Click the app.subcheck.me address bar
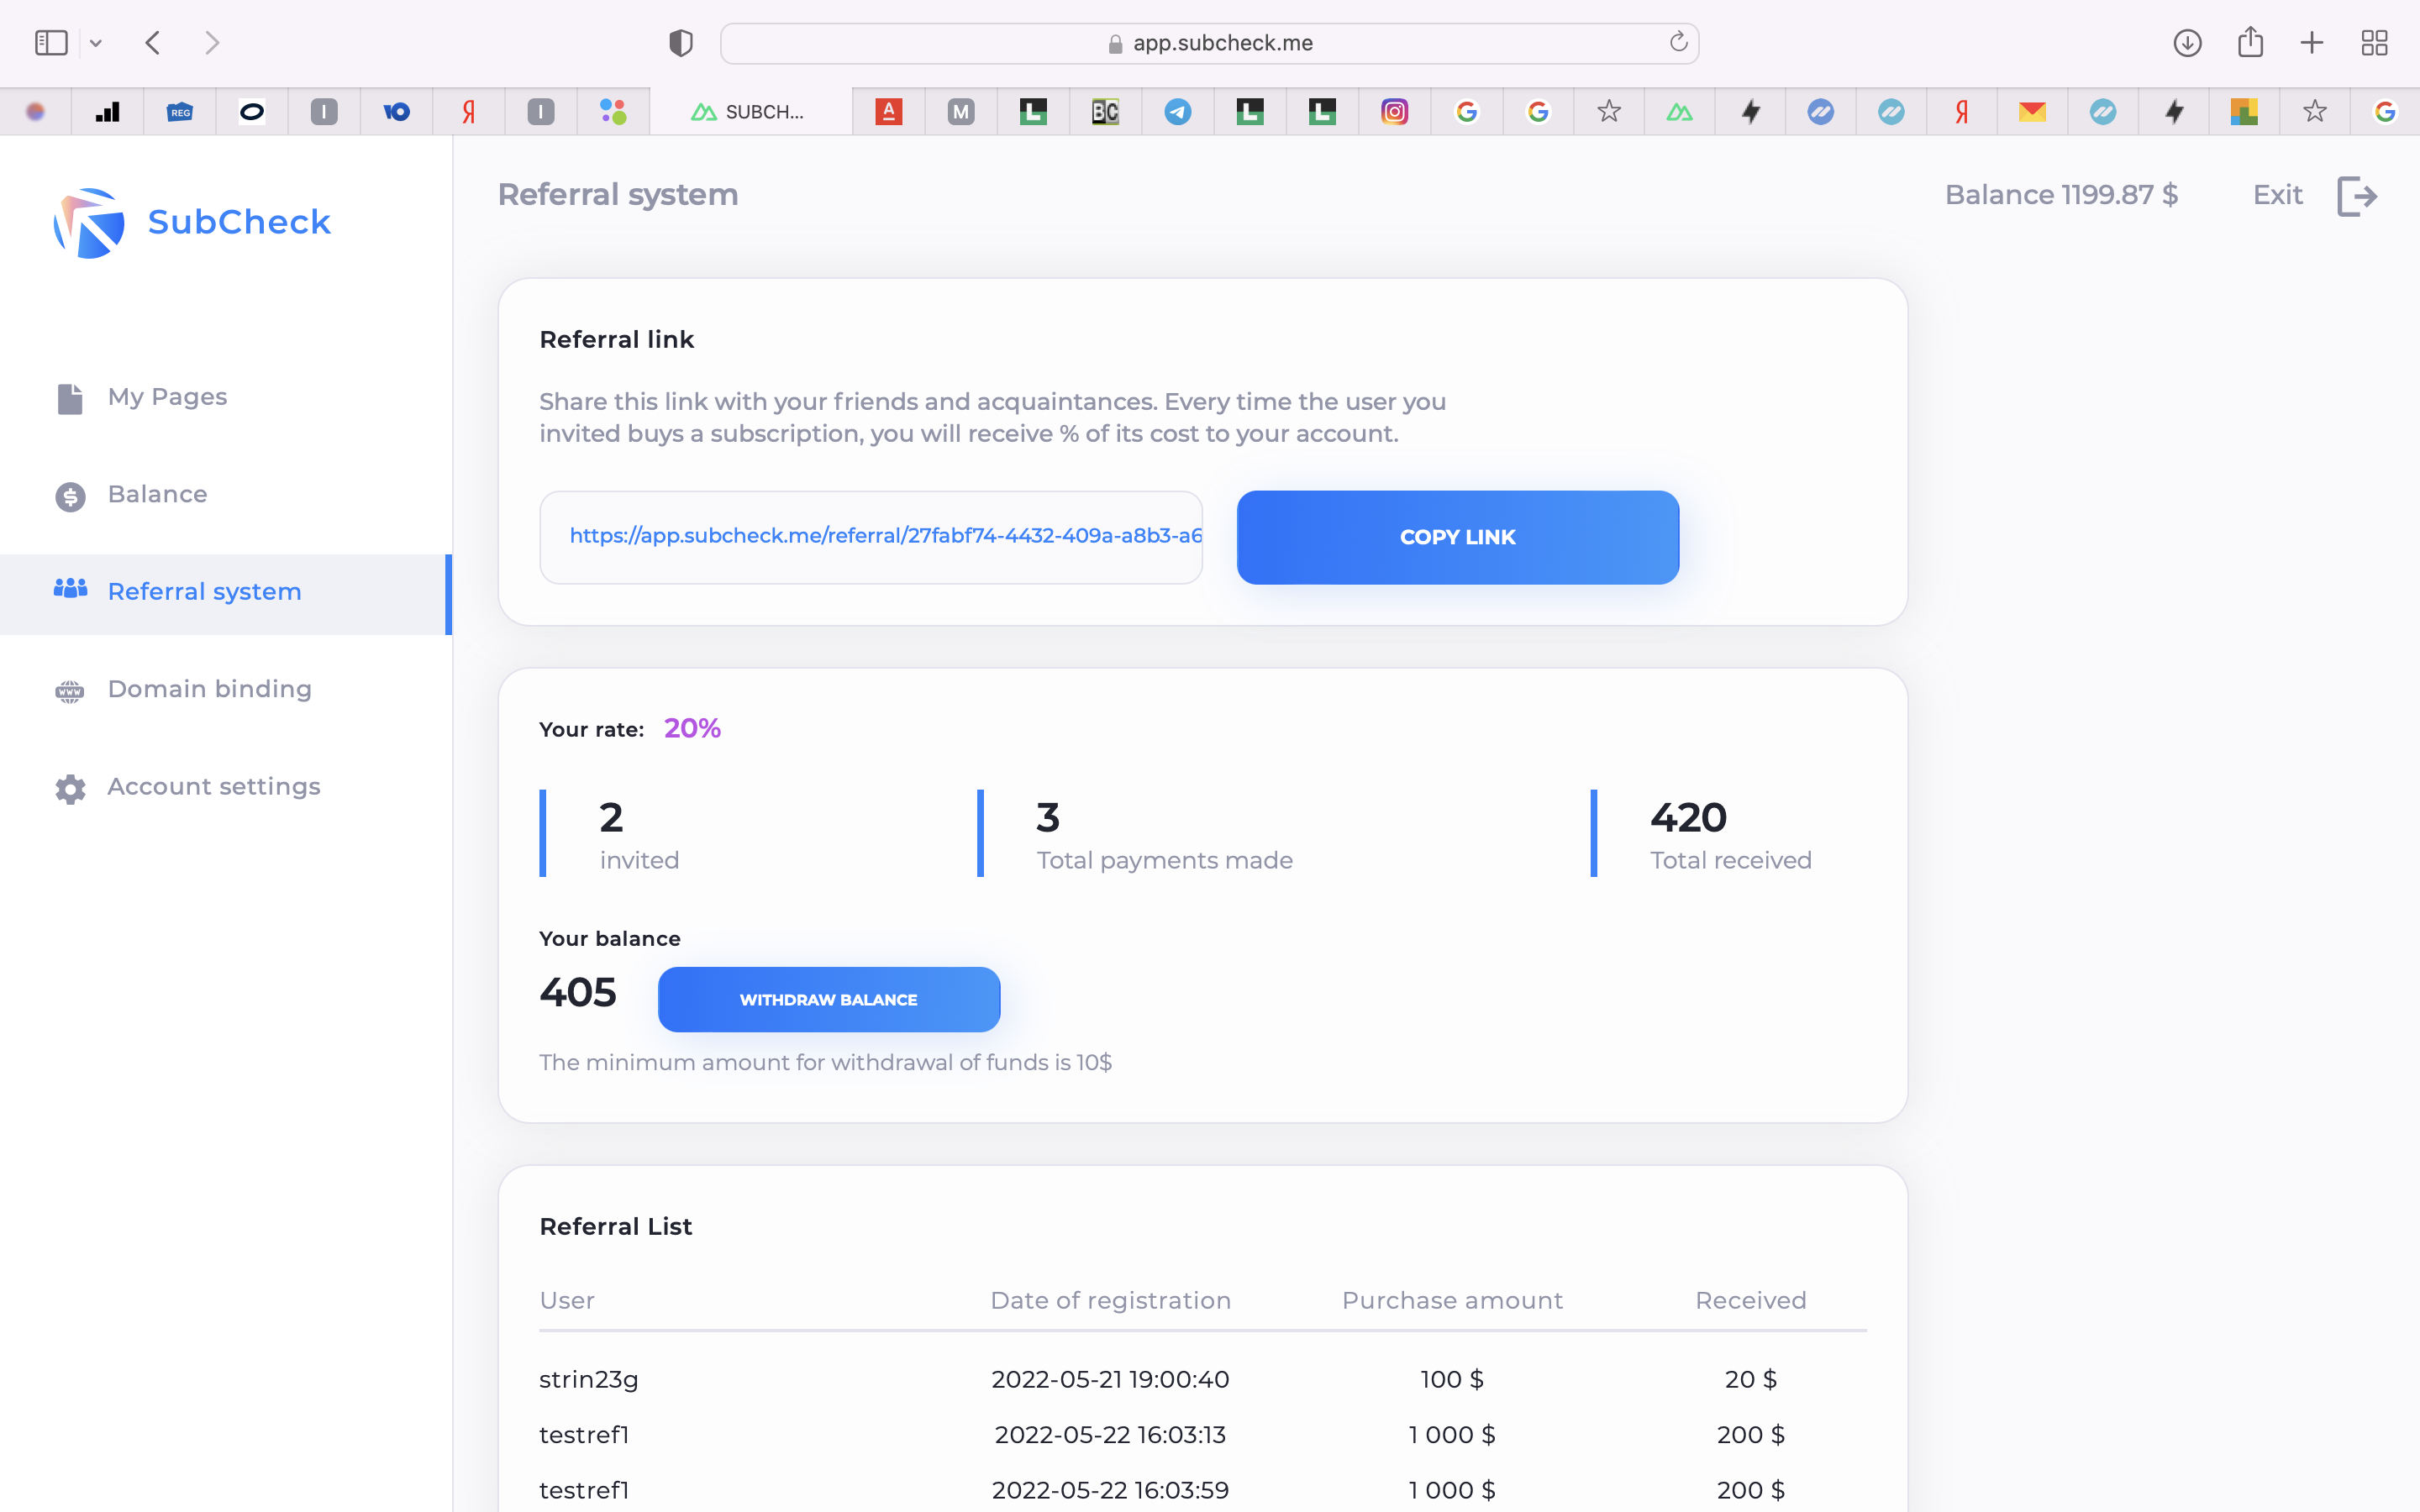This screenshot has height=1512, width=2420. click(1209, 43)
